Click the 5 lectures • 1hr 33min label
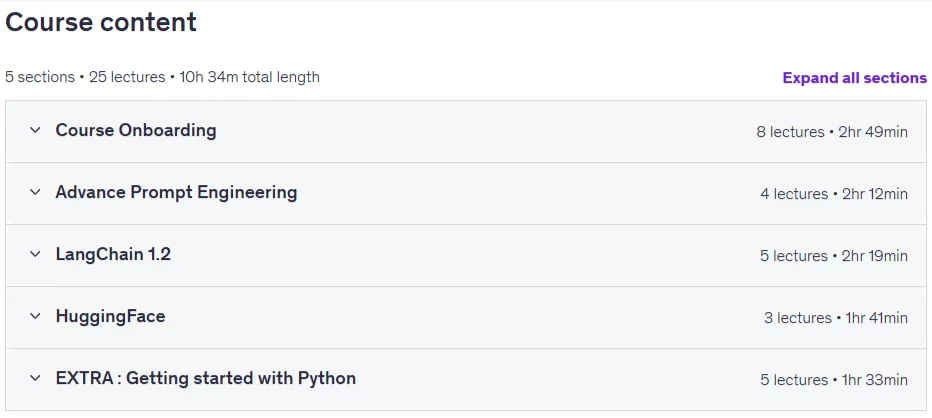932x418 pixels. pos(834,380)
